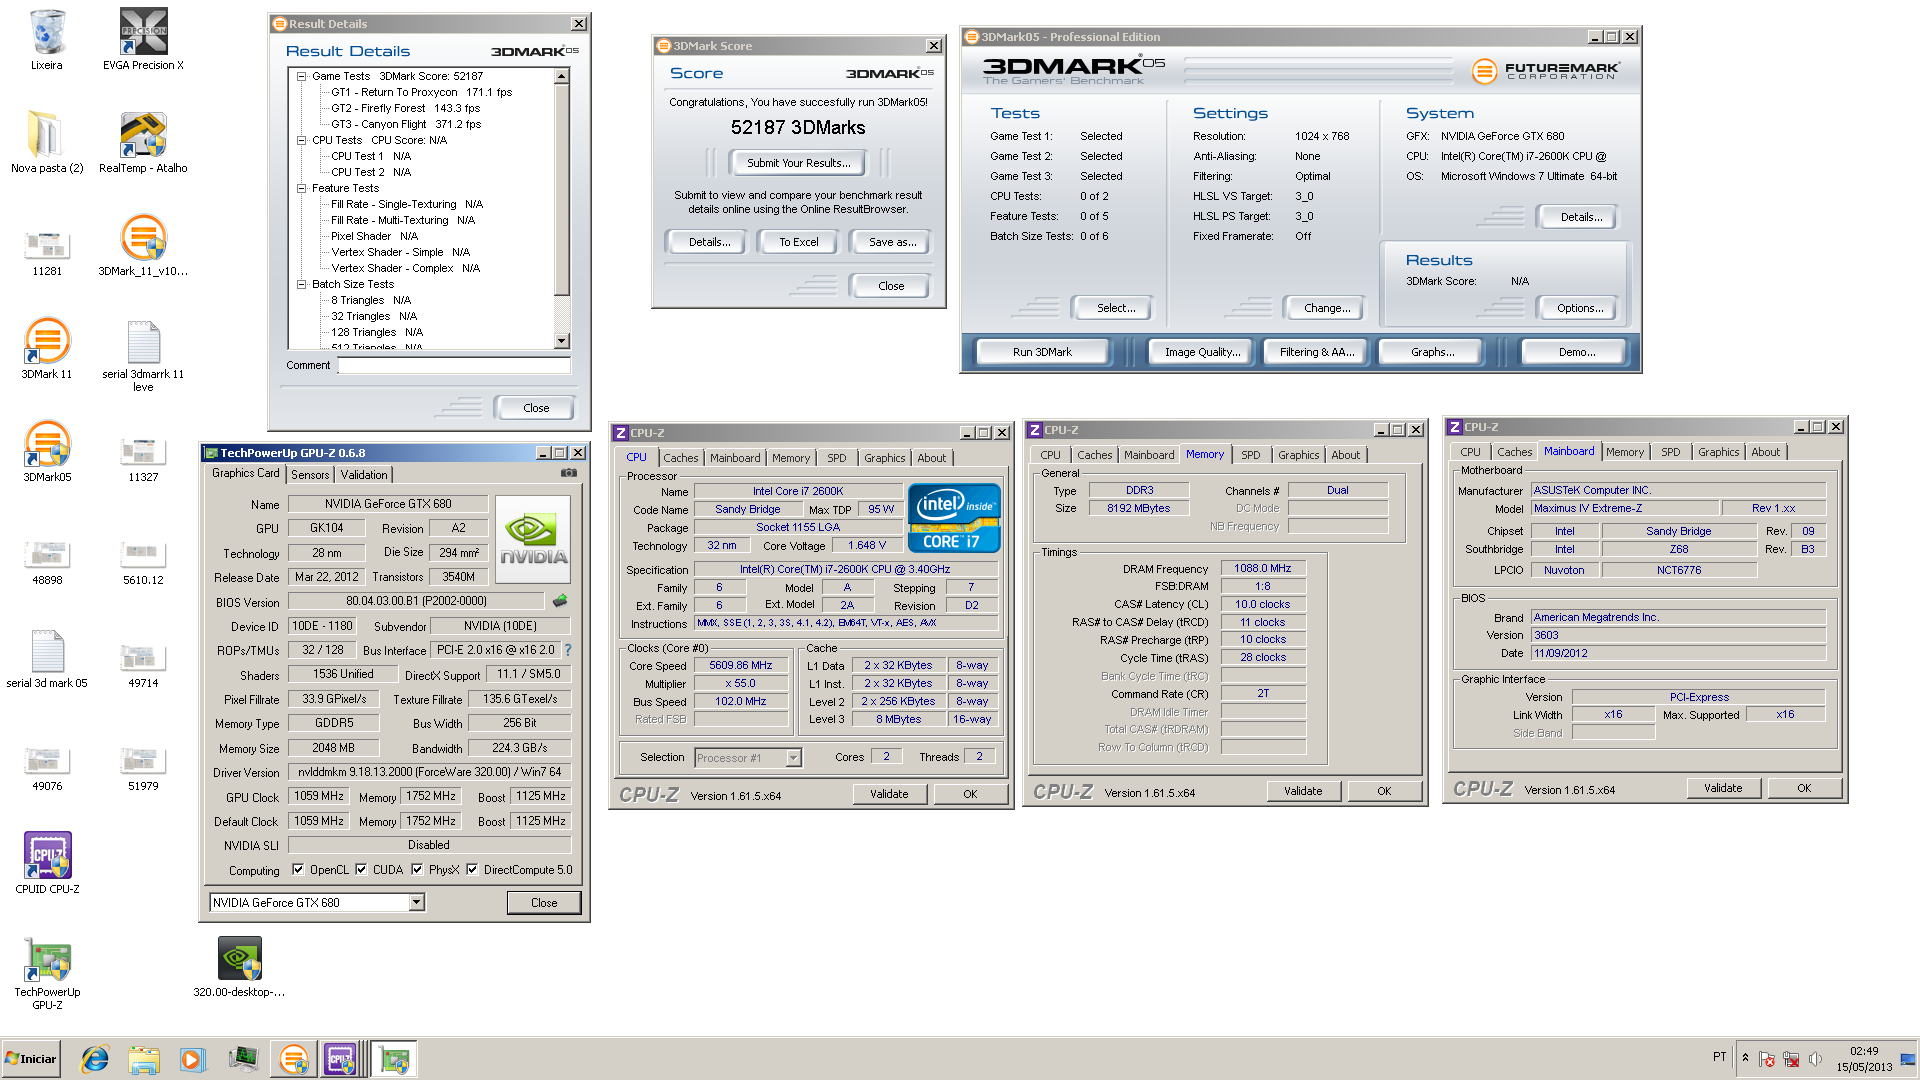Open About tab in first CPU-Z window
Image resolution: width=1920 pixels, height=1080 pixels.
coord(932,458)
